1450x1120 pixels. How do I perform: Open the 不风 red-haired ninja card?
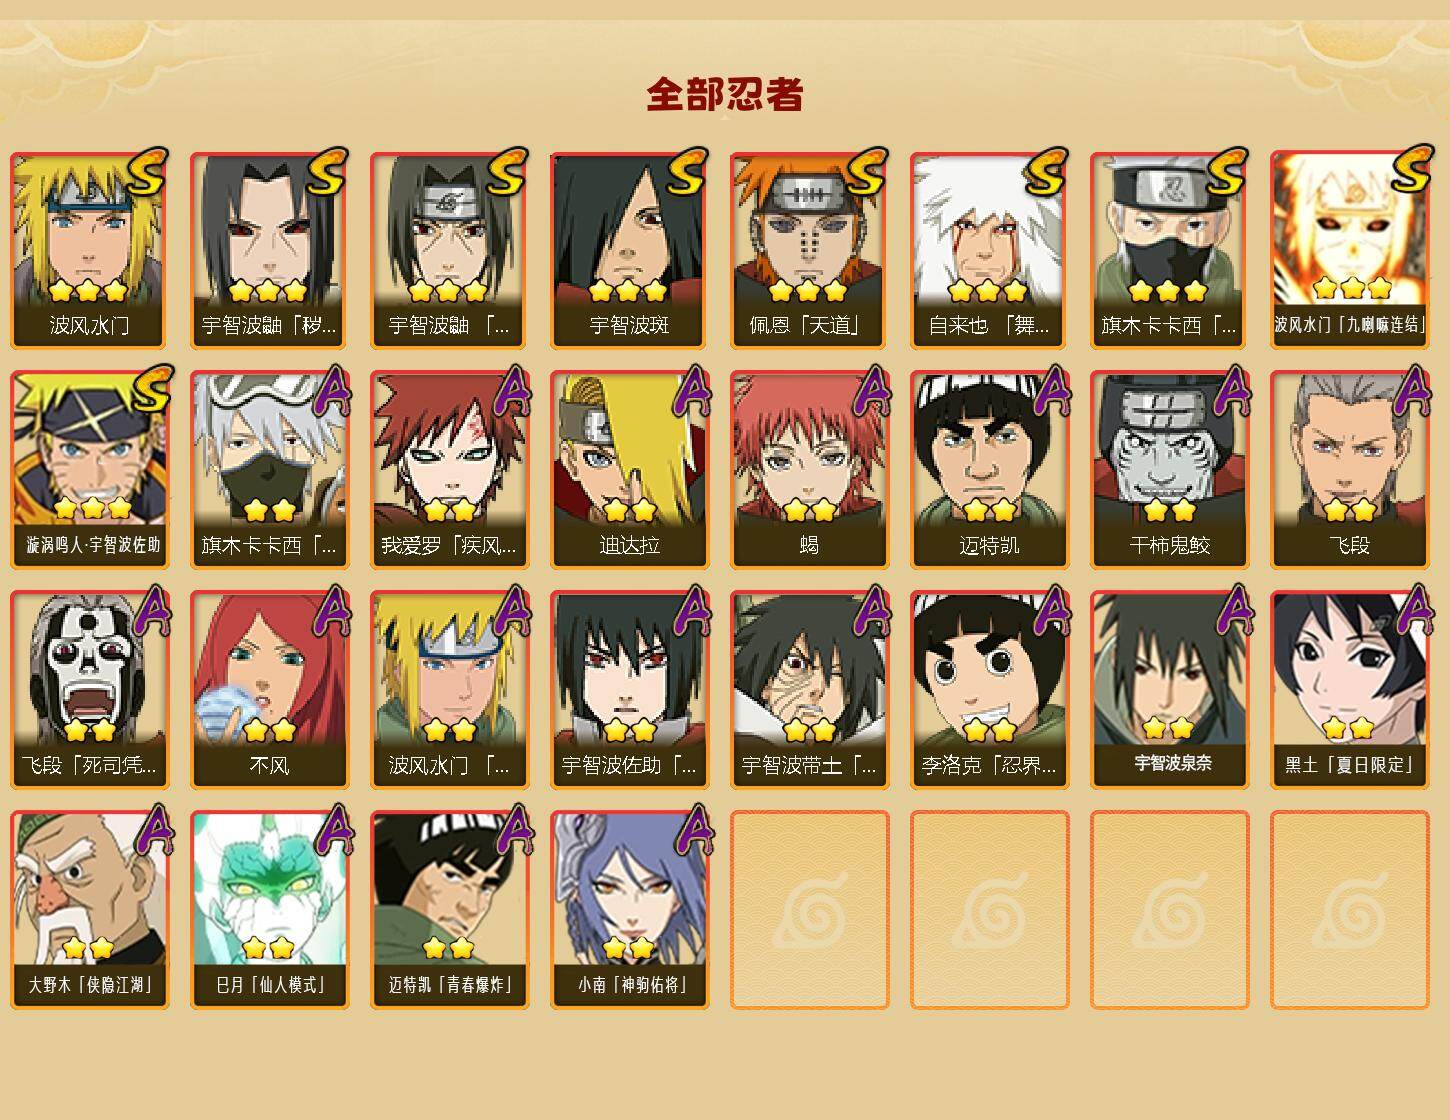(x=269, y=690)
